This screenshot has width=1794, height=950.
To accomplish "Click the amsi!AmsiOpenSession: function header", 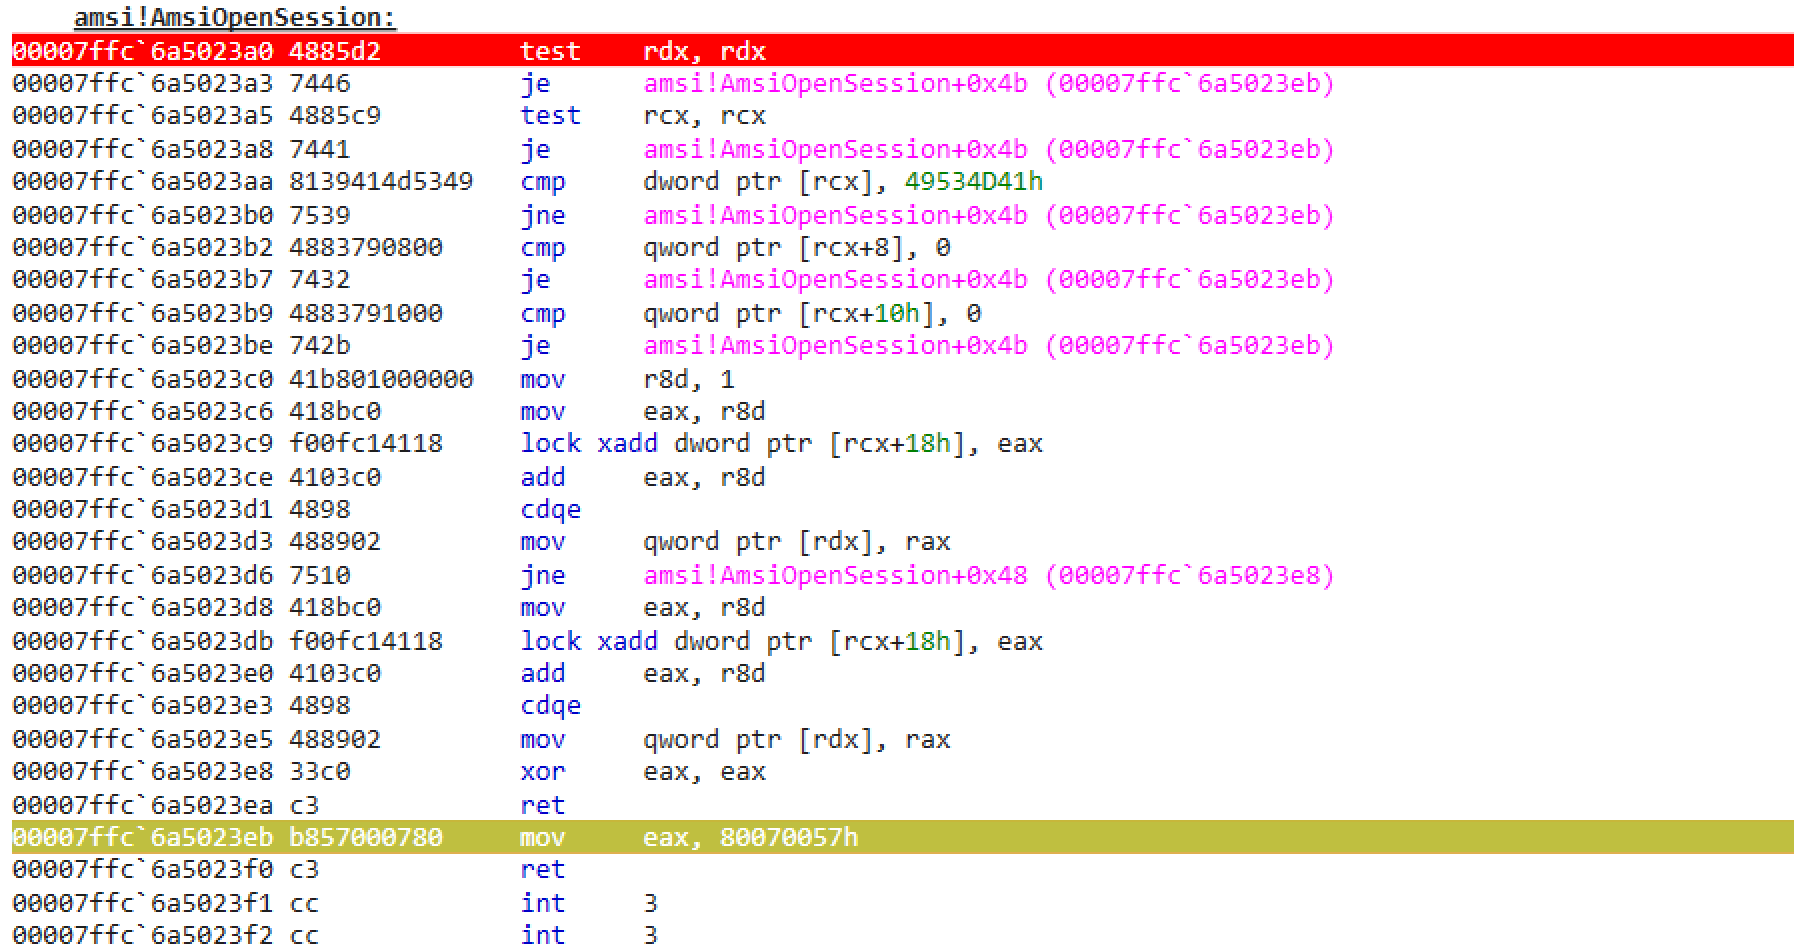I will point(235,17).
